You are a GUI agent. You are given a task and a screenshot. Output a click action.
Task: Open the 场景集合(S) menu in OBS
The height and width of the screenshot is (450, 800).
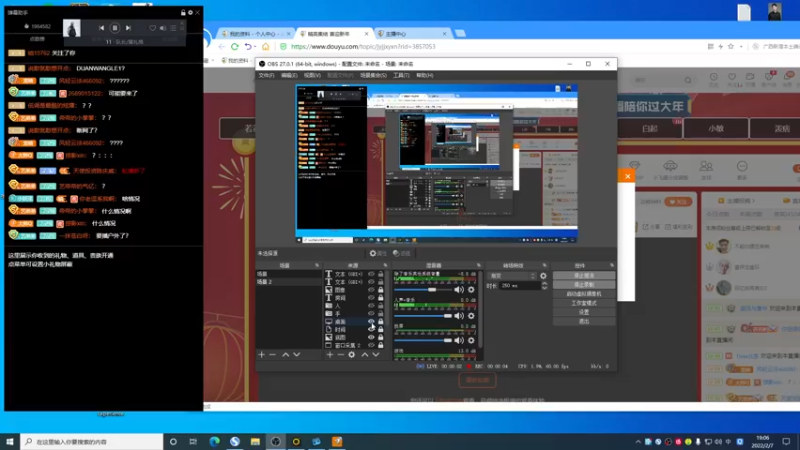[373, 75]
